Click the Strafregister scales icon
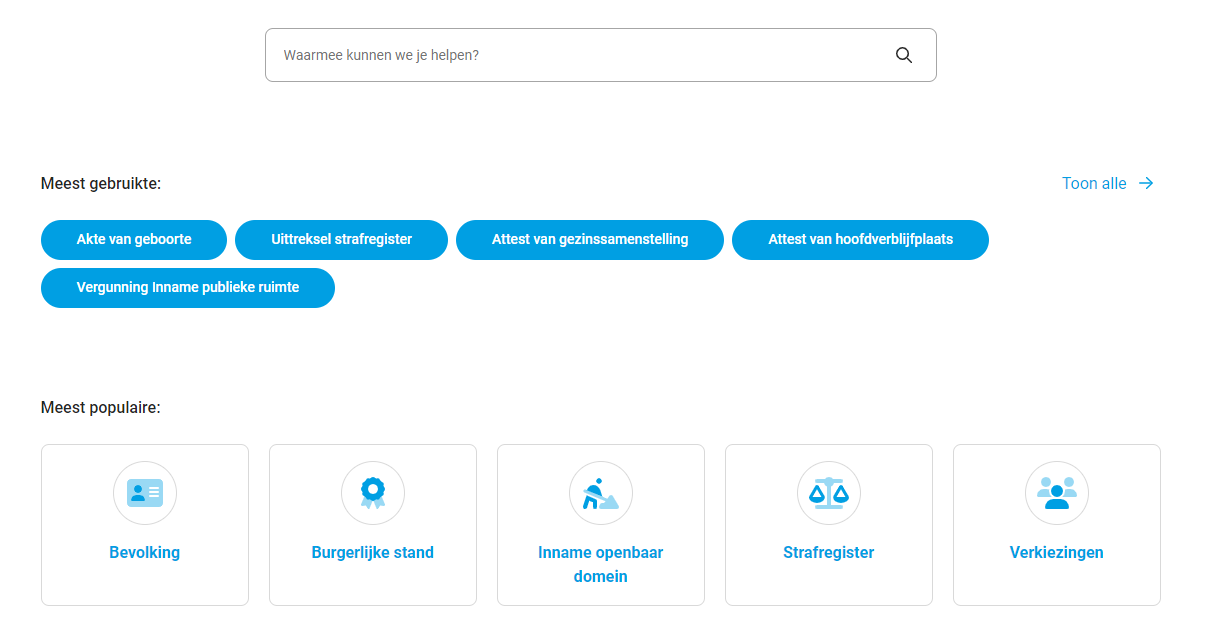1214x628 pixels. coord(829,493)
